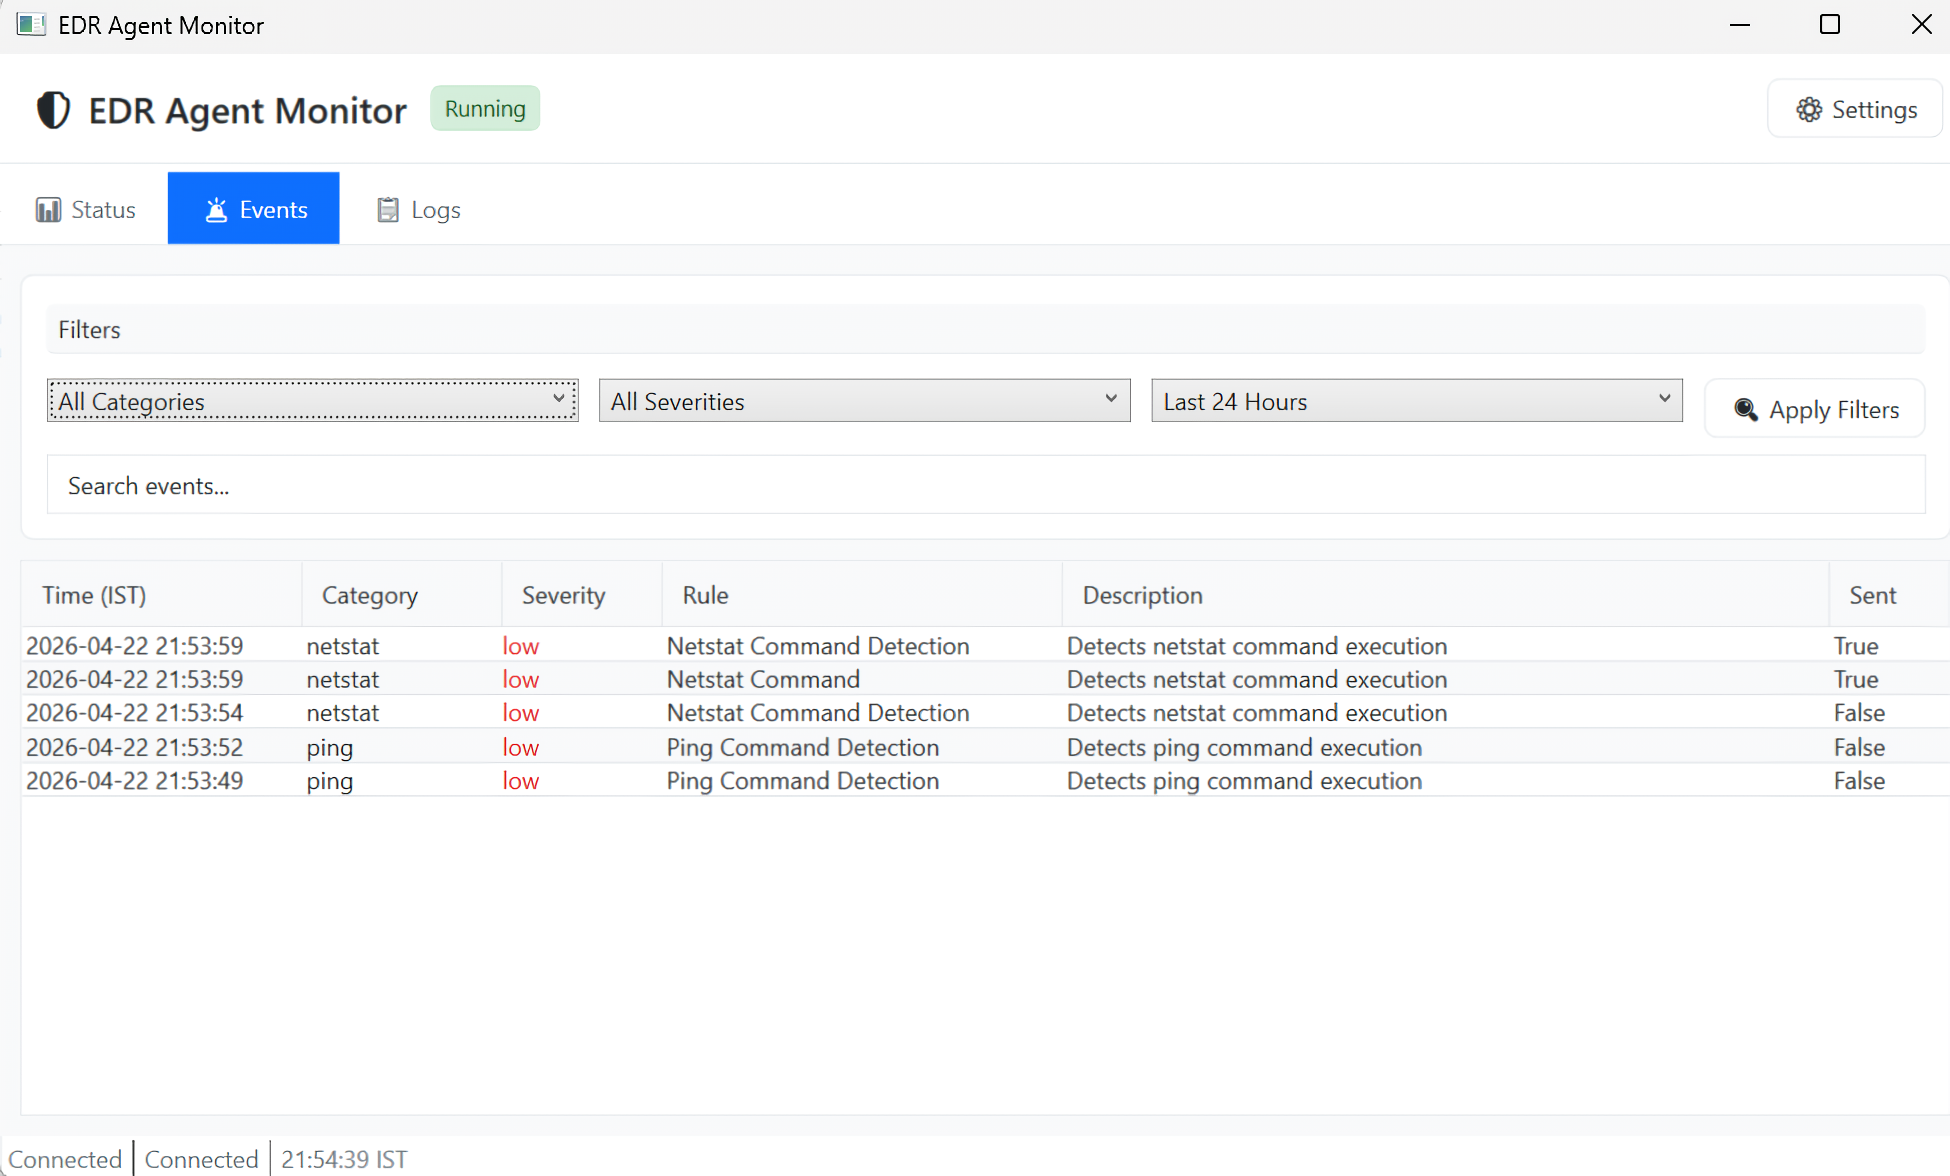Select the 'Netstat Command' rule row

point(986,679)
